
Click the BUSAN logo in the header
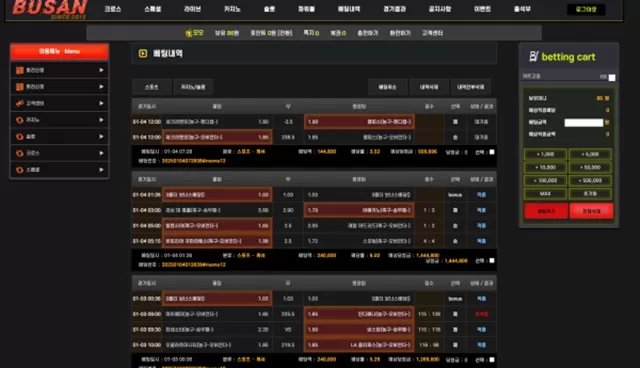(50, 9)
